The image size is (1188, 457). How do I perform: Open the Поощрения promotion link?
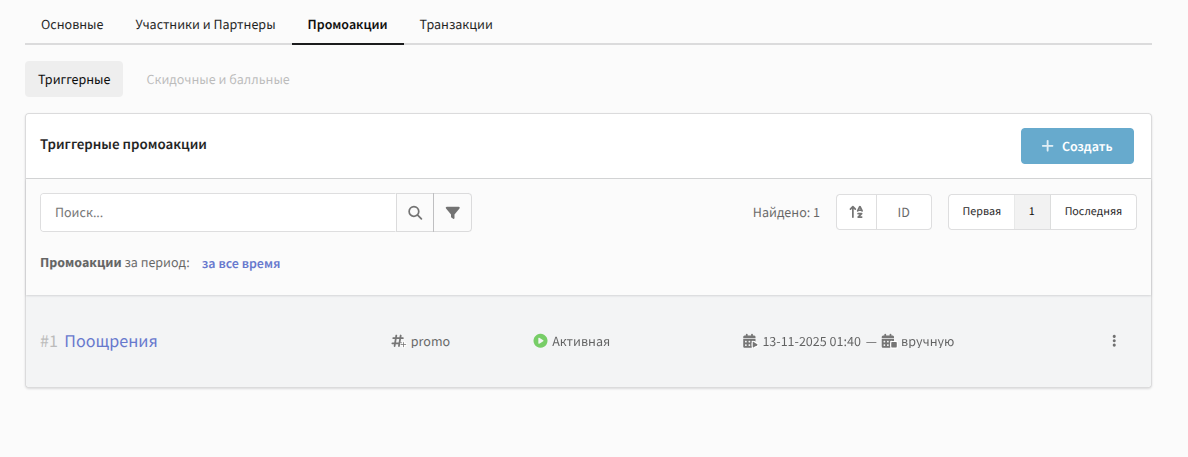pyautogui.click(x=111, y=341)
